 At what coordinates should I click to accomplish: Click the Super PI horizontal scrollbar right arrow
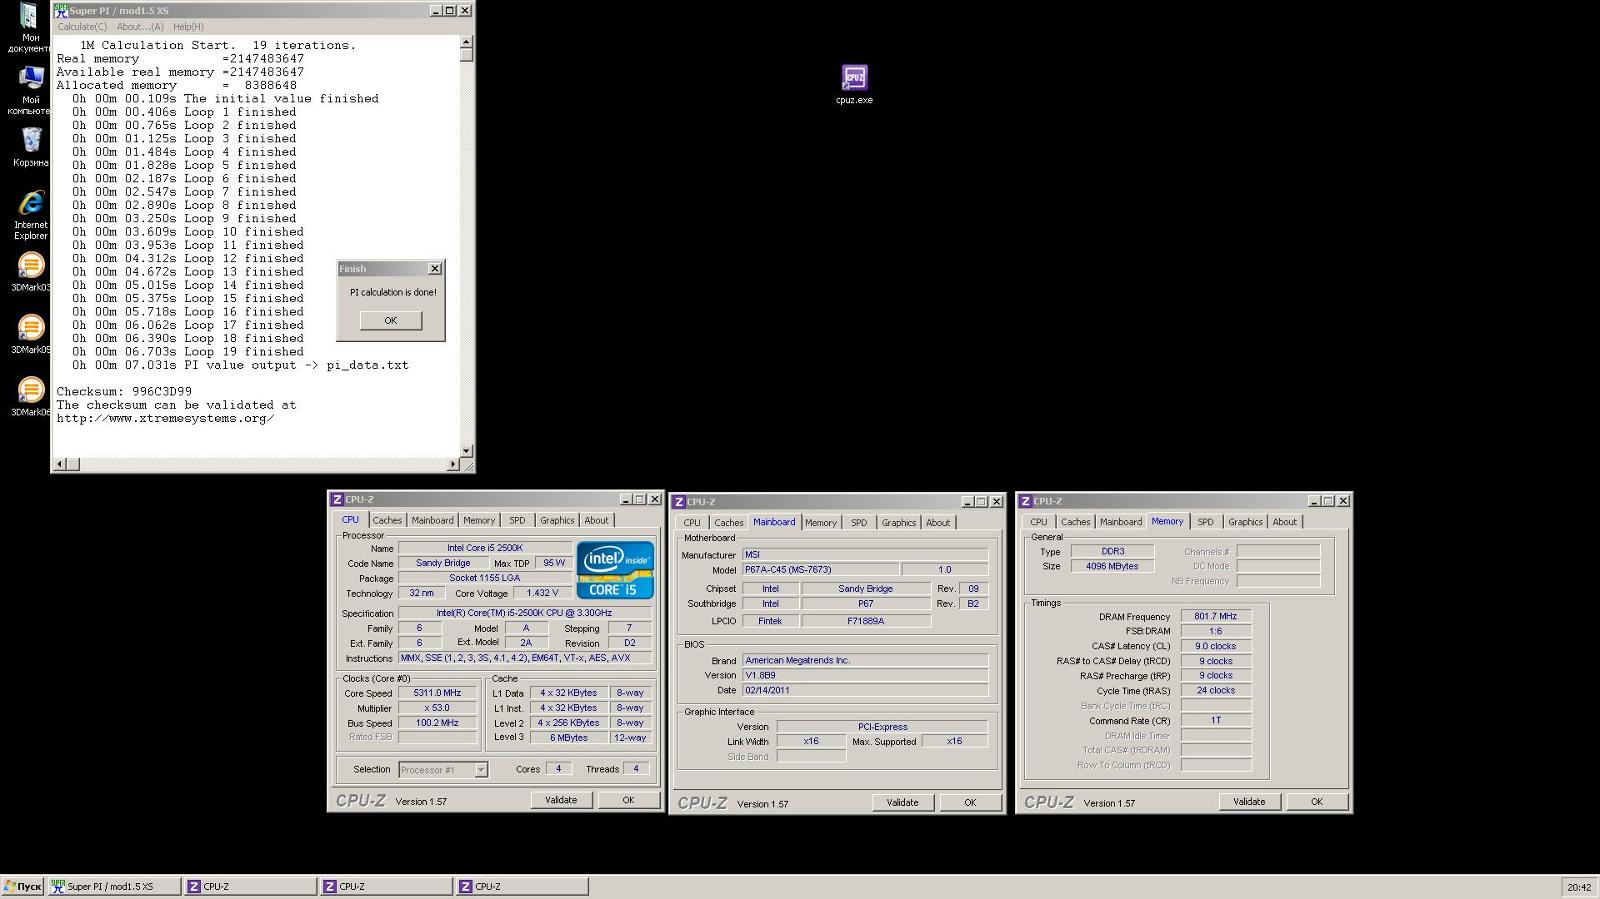[453, 464]
